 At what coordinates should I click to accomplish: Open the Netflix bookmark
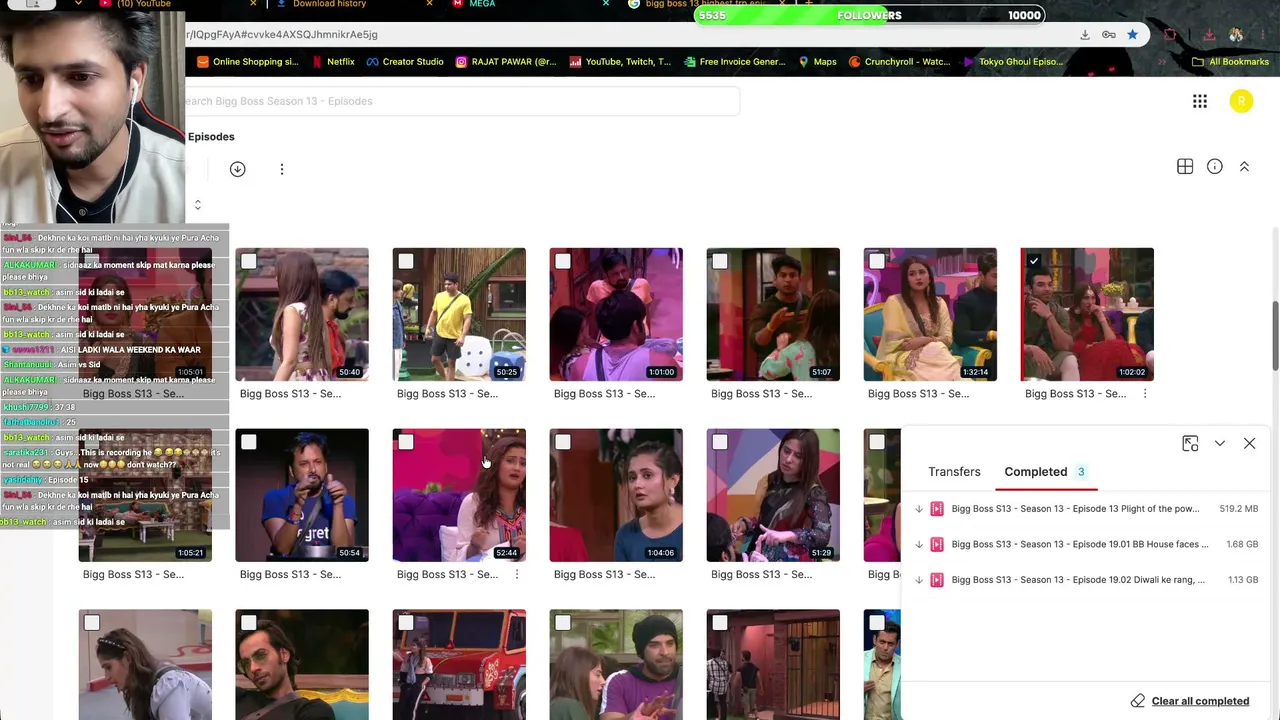point(333,62)
